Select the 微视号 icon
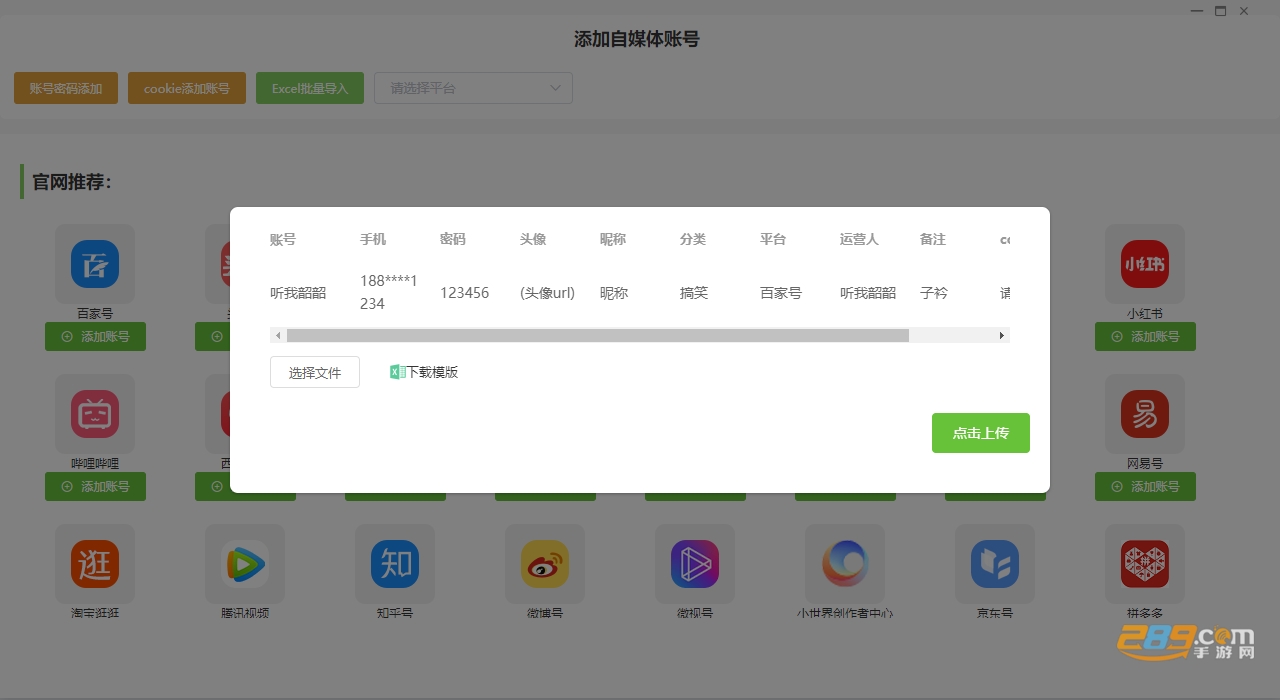This screenshot has width=1280, height=700. pyautogui.click(x=695, y=564)
